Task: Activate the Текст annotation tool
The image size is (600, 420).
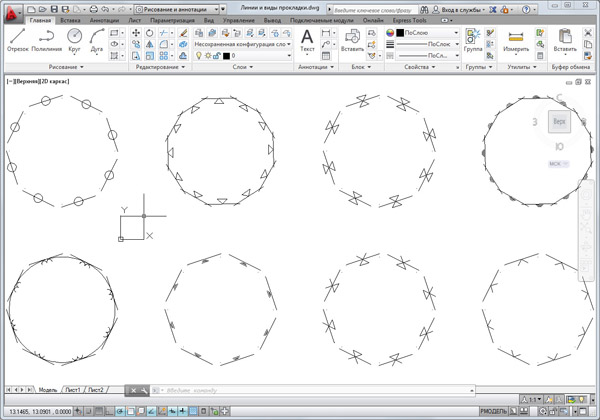Action: click(307, 40)
